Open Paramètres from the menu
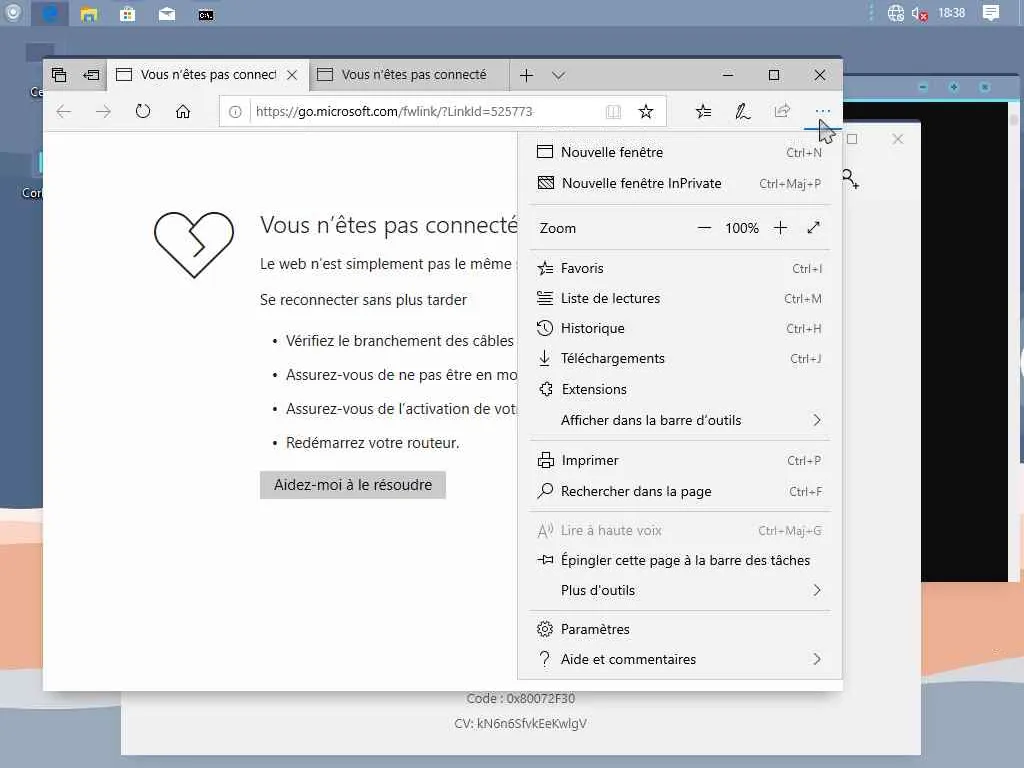 679,629
